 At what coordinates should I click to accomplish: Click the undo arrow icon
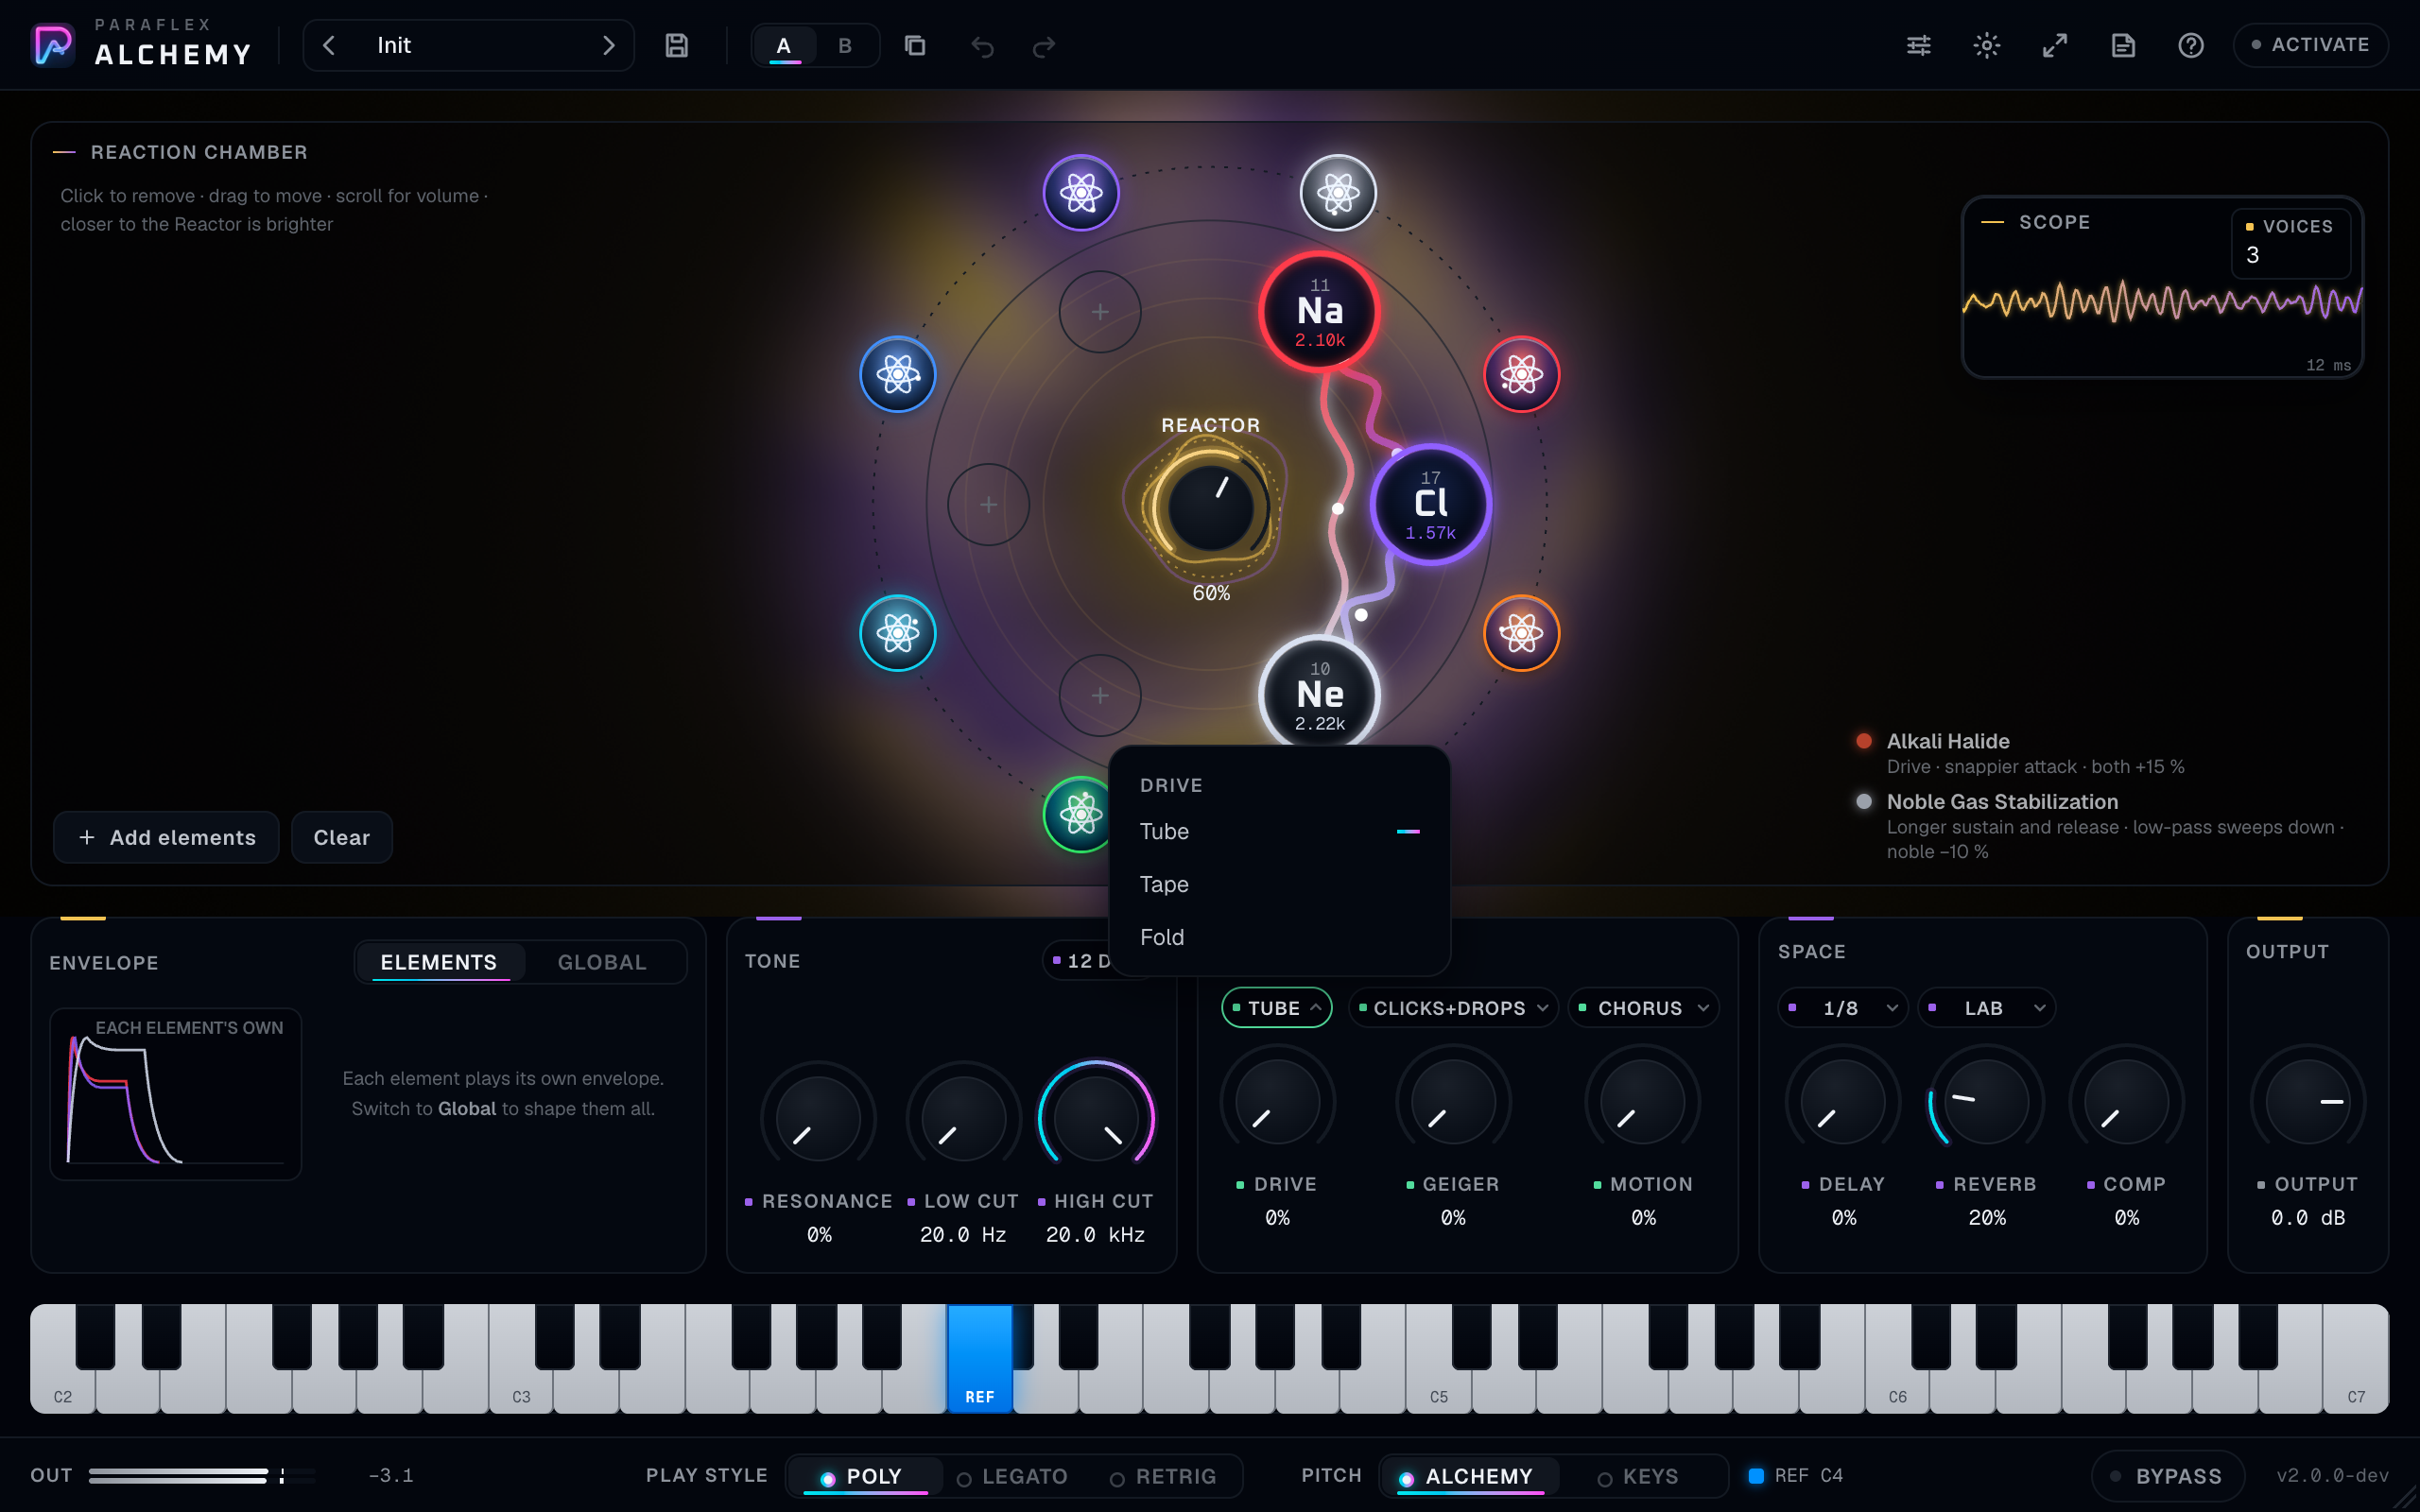982,46
